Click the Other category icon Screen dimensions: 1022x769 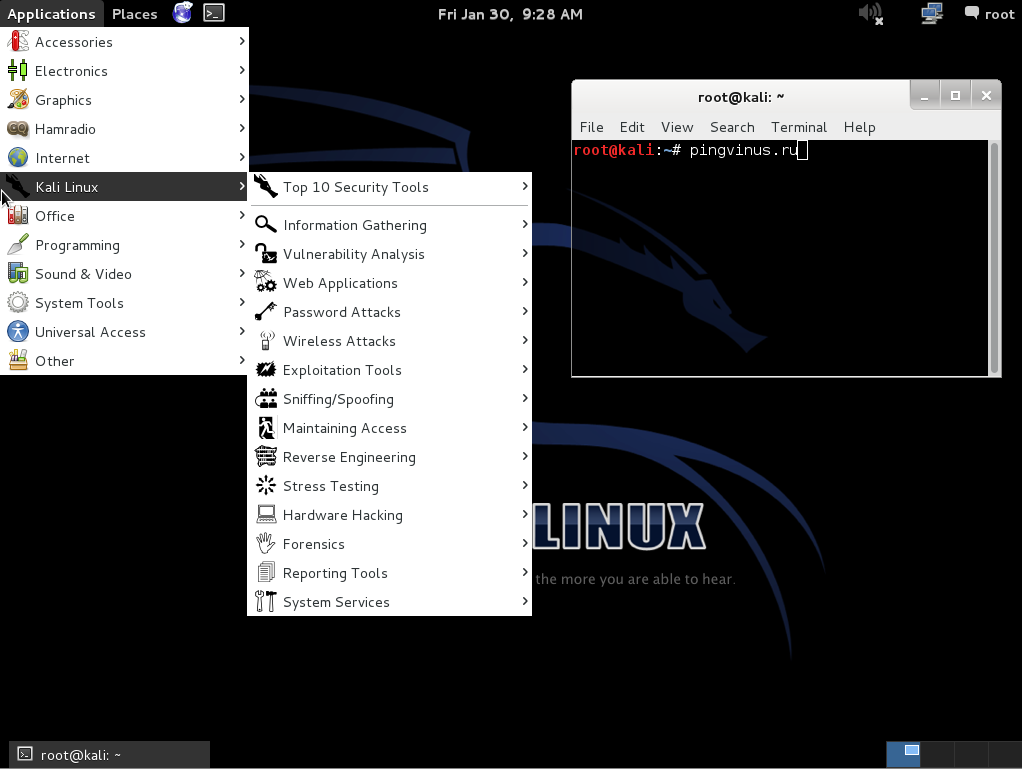pos(18,360)
